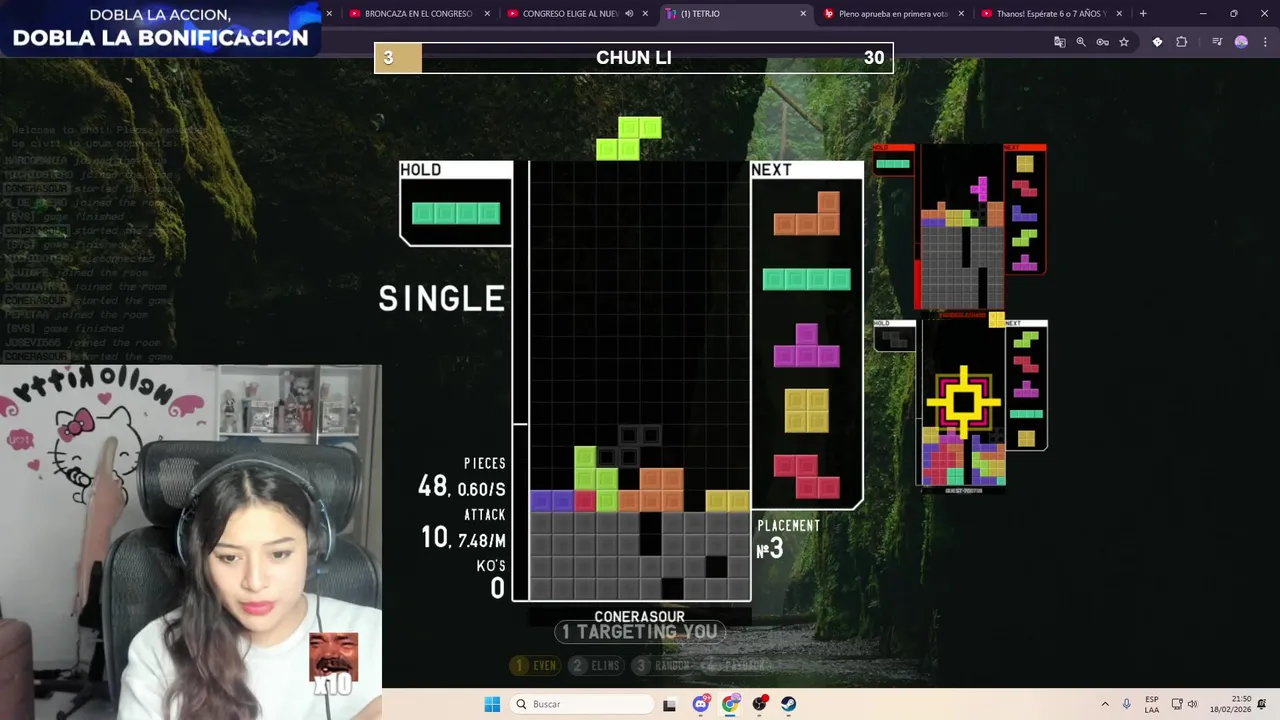The width and height of the screenshot is (1280, 720).
Task: Bookmark this page with the star icon
Action: coord(1124,42)
